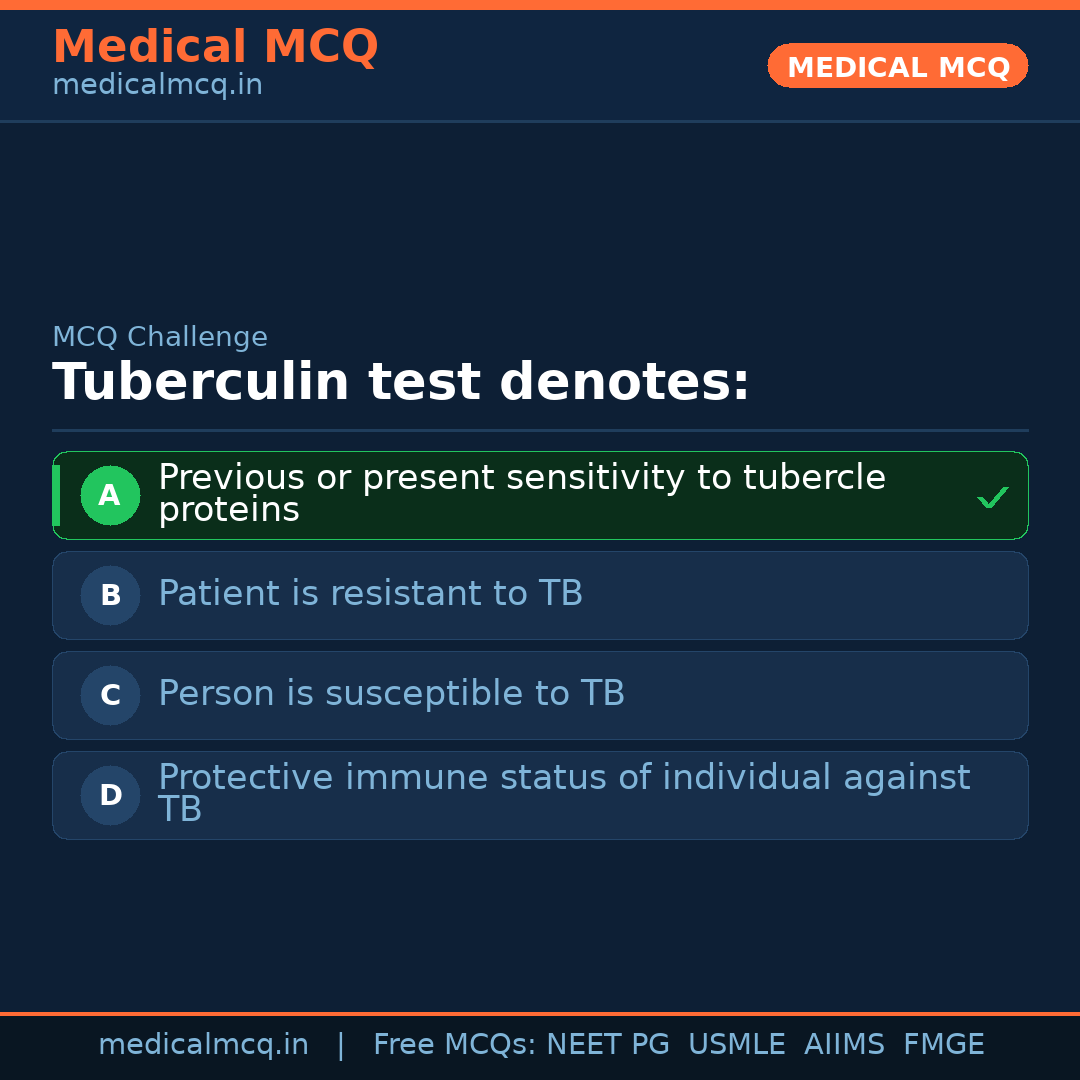This screenshot has width=1080, height=1080.
Task: Open medicalmcq.in link in footer
Action: 203,1045
